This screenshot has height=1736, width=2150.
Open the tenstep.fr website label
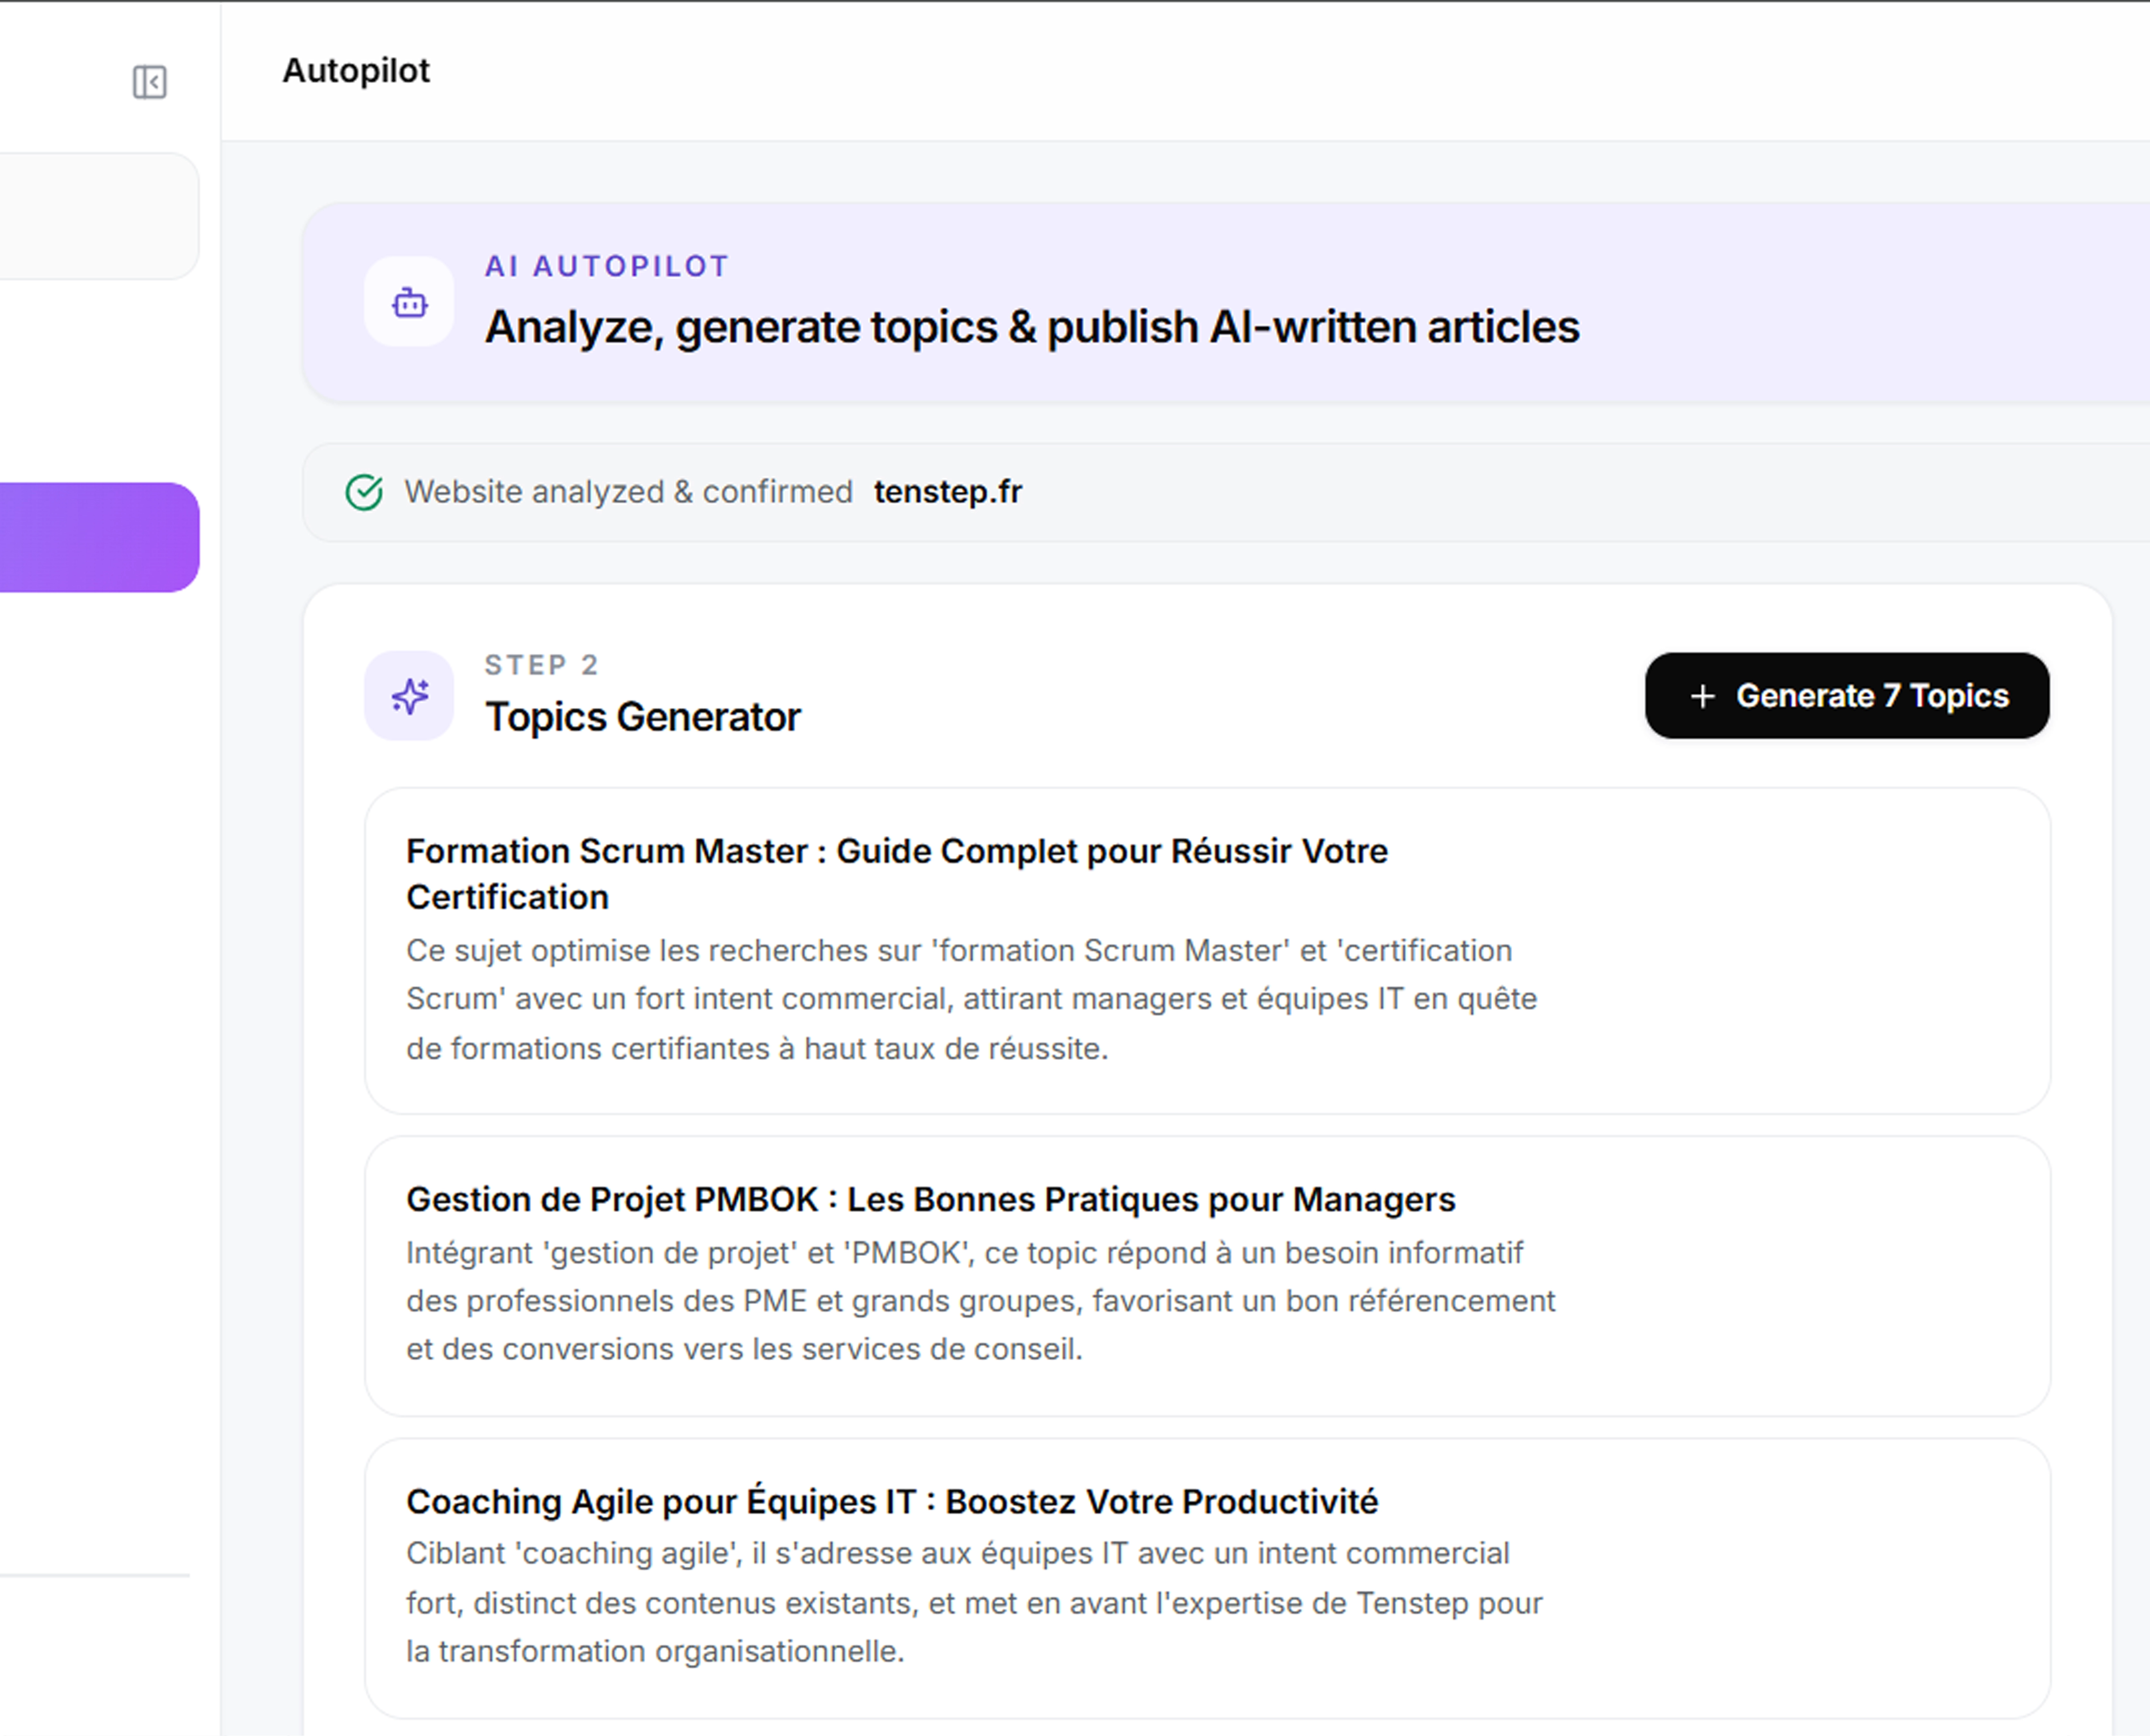pos(947,492)
